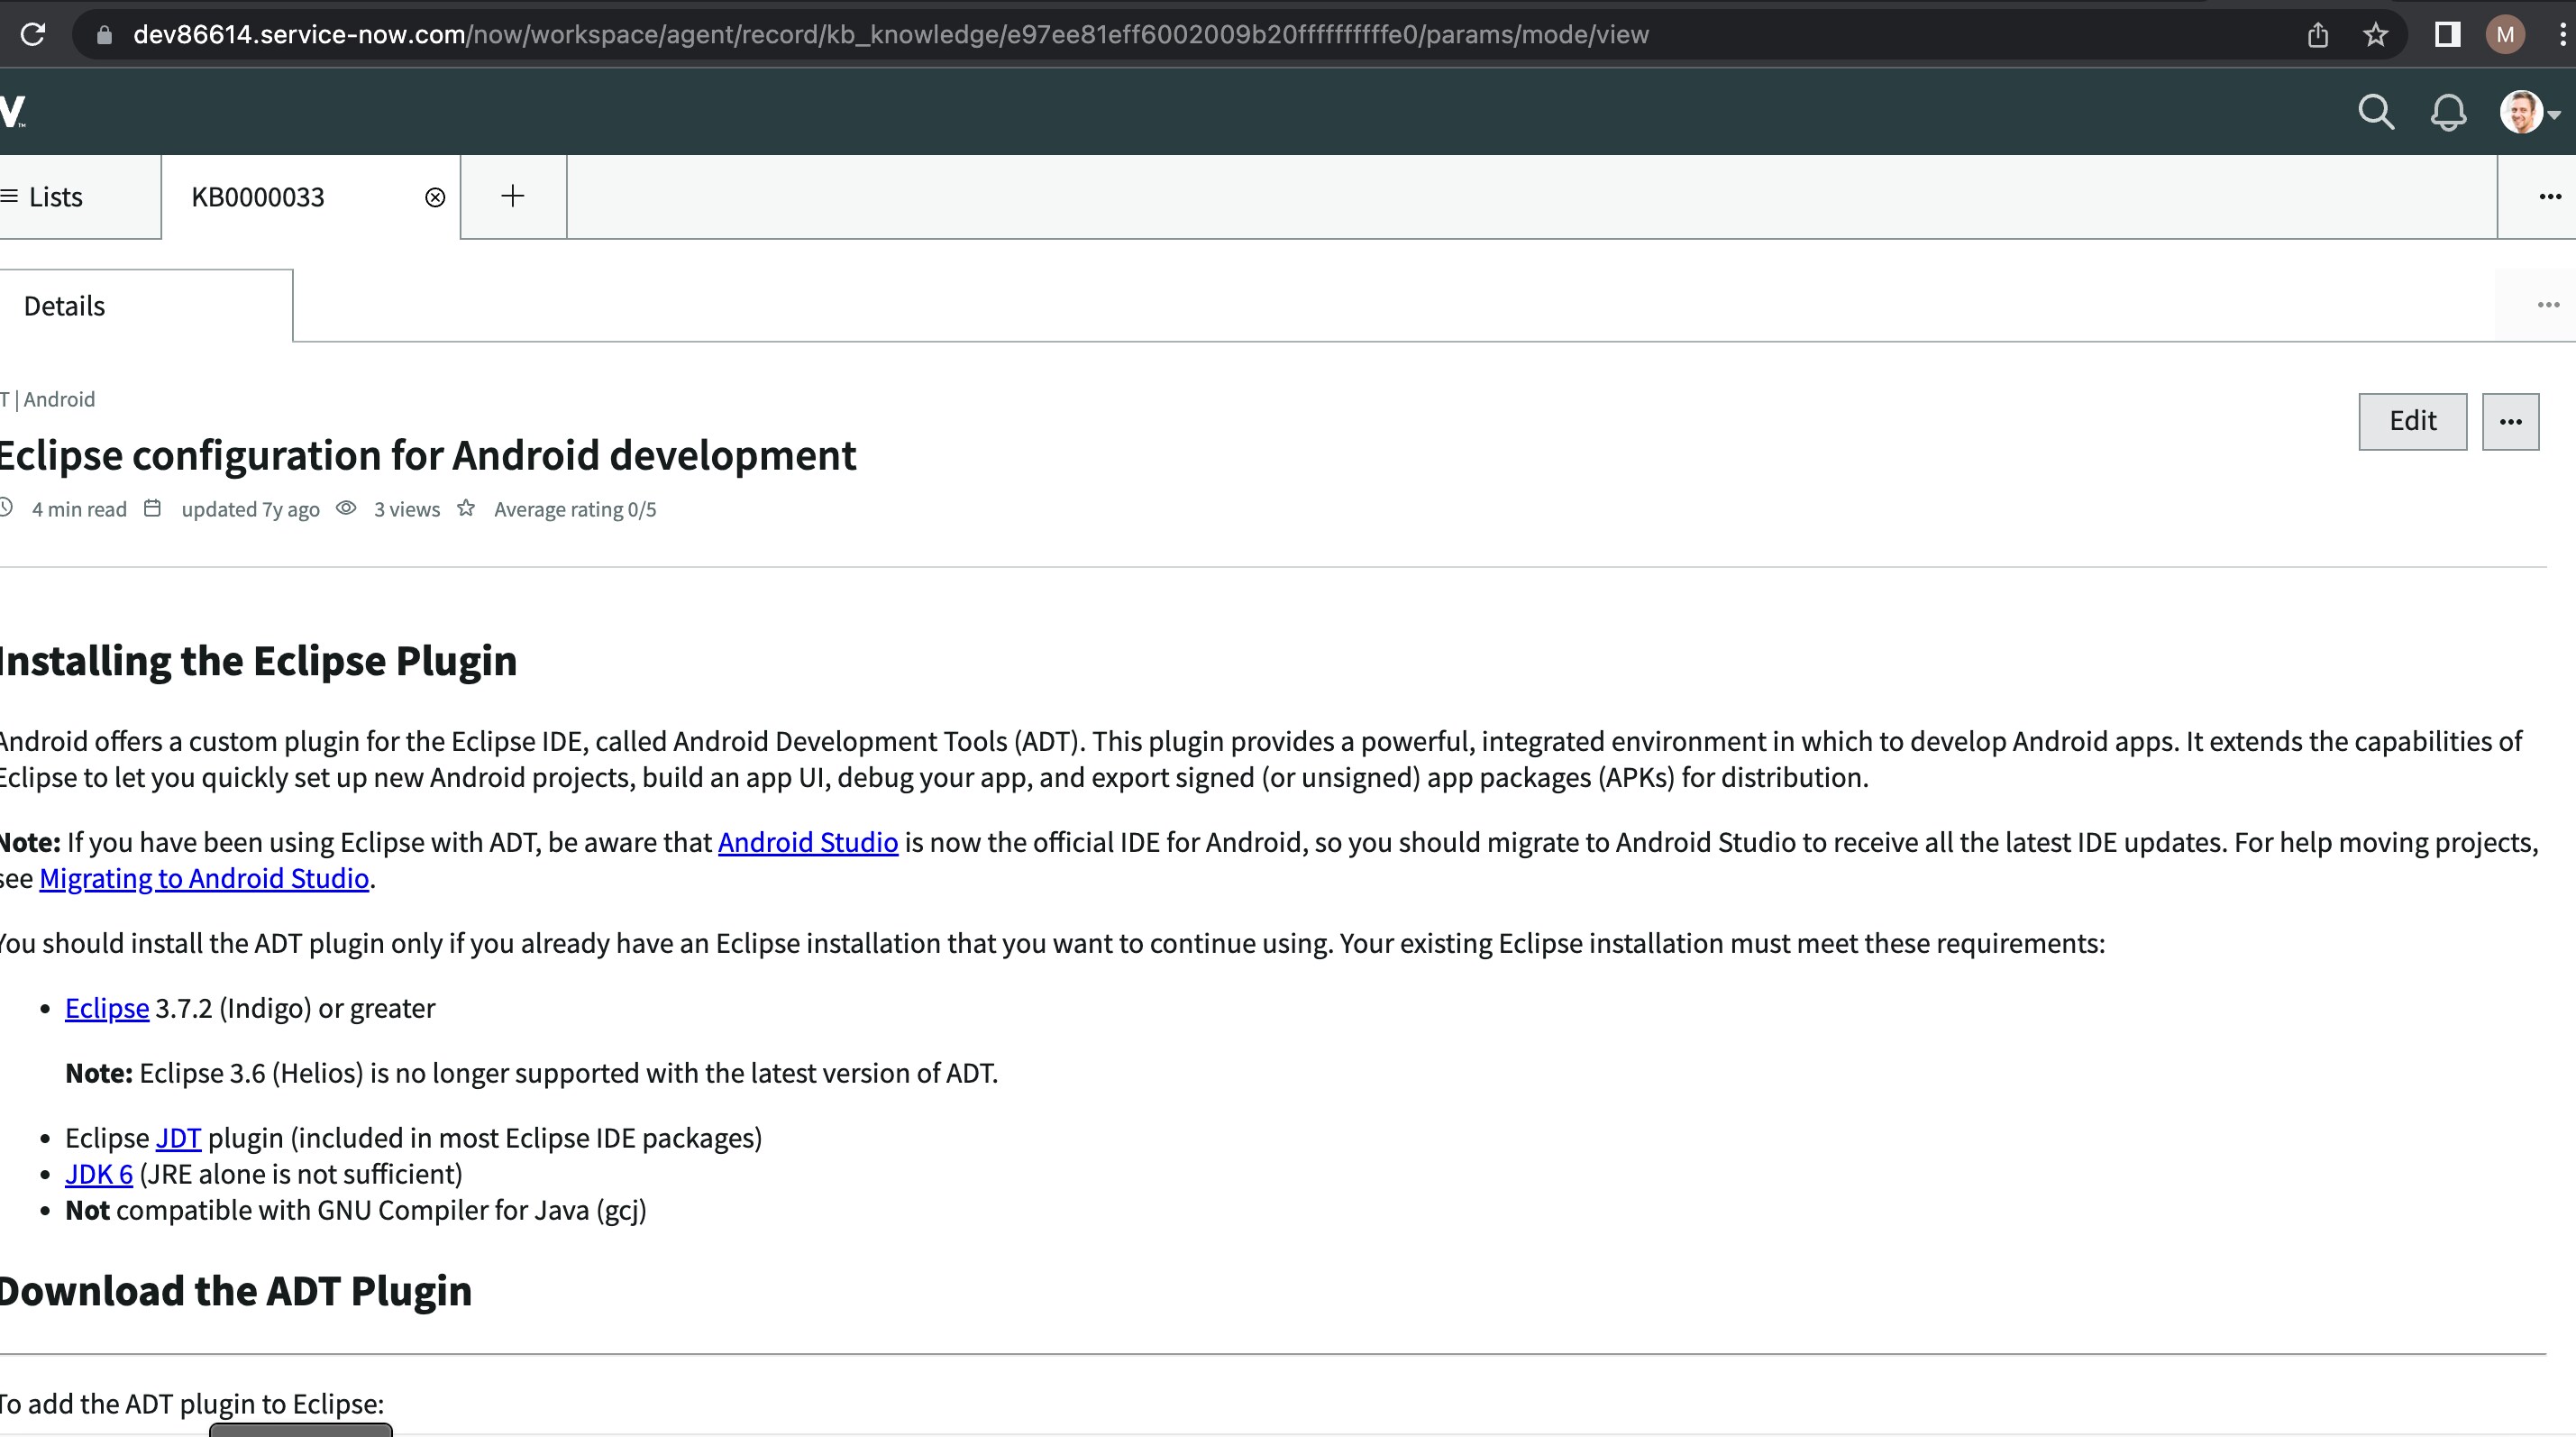Open the JDK 6 link
The height and width of the screenshot is (1437, 2576).
point(99,1175)
